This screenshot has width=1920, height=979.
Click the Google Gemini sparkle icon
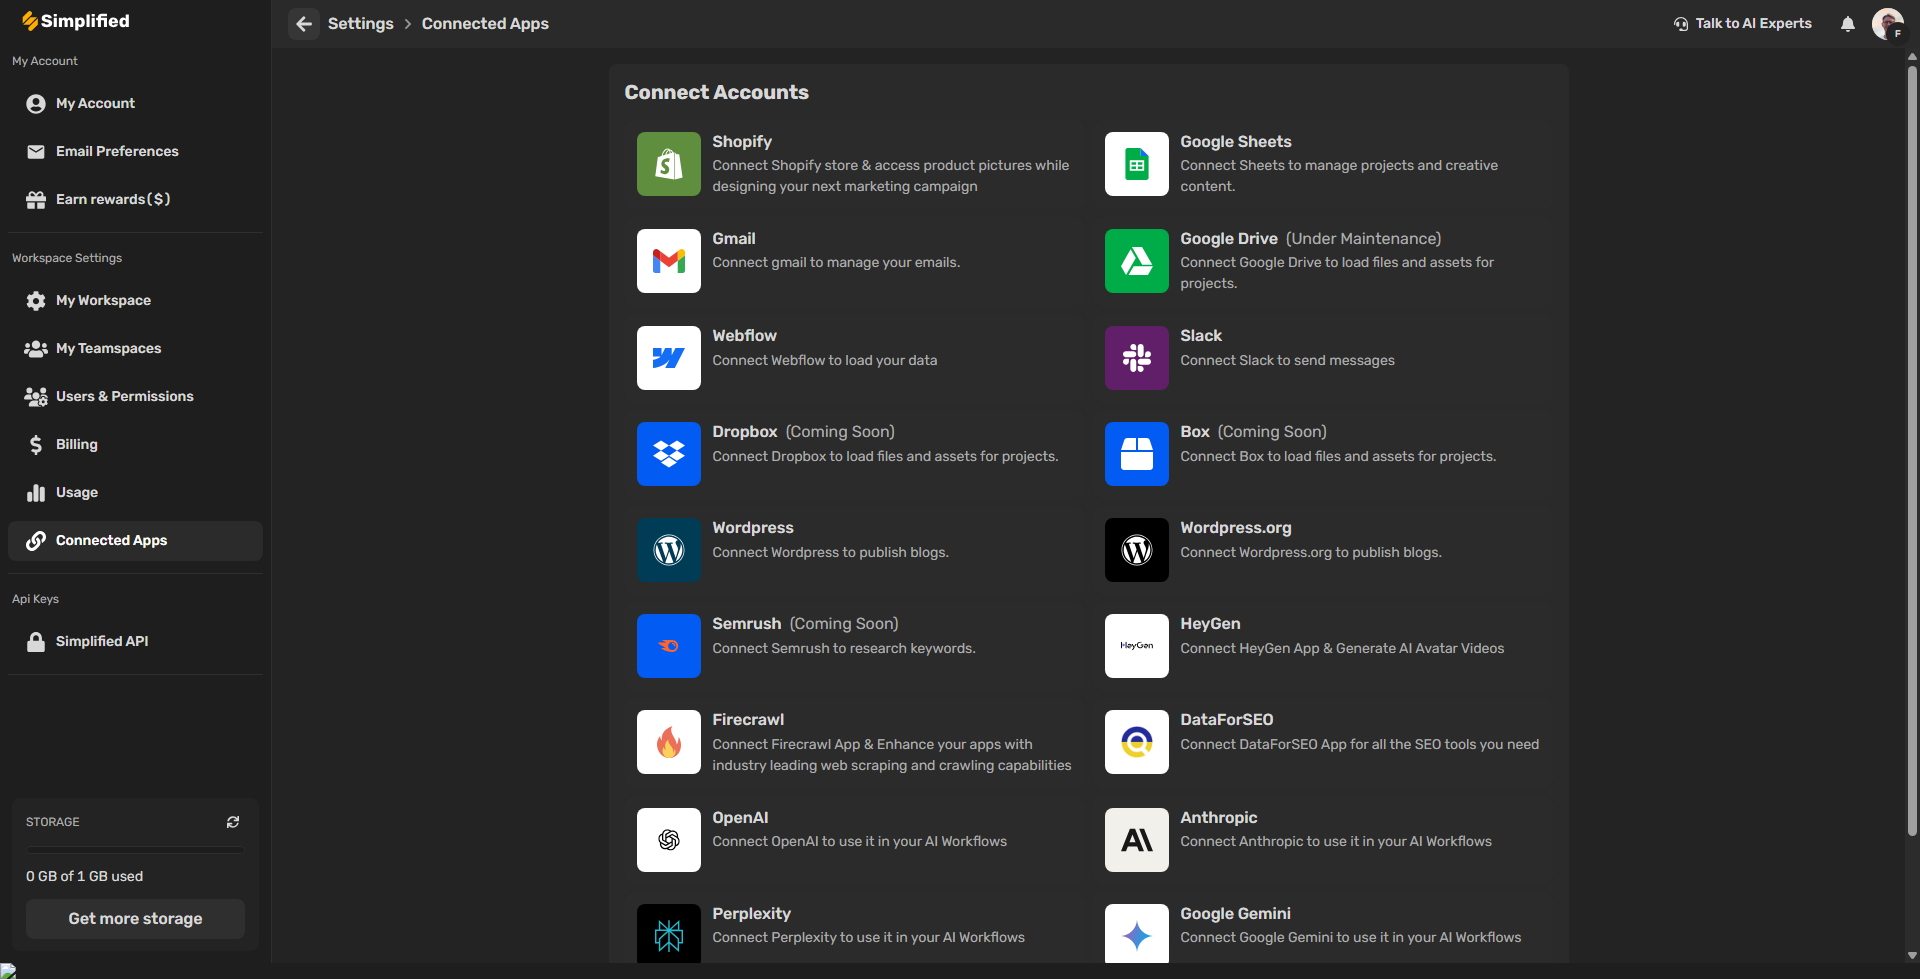pyautogui.click(x=1136, y=934)
